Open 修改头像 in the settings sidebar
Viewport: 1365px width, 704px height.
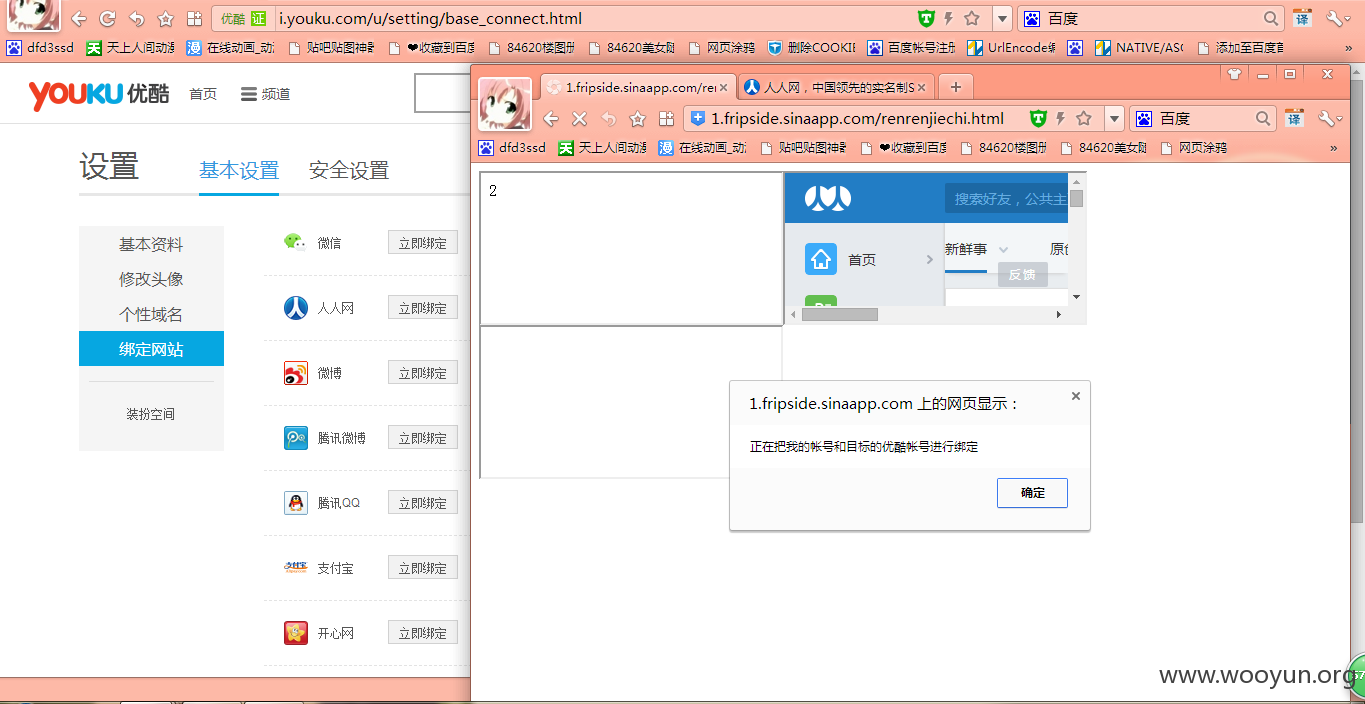[x=151, y=279]
